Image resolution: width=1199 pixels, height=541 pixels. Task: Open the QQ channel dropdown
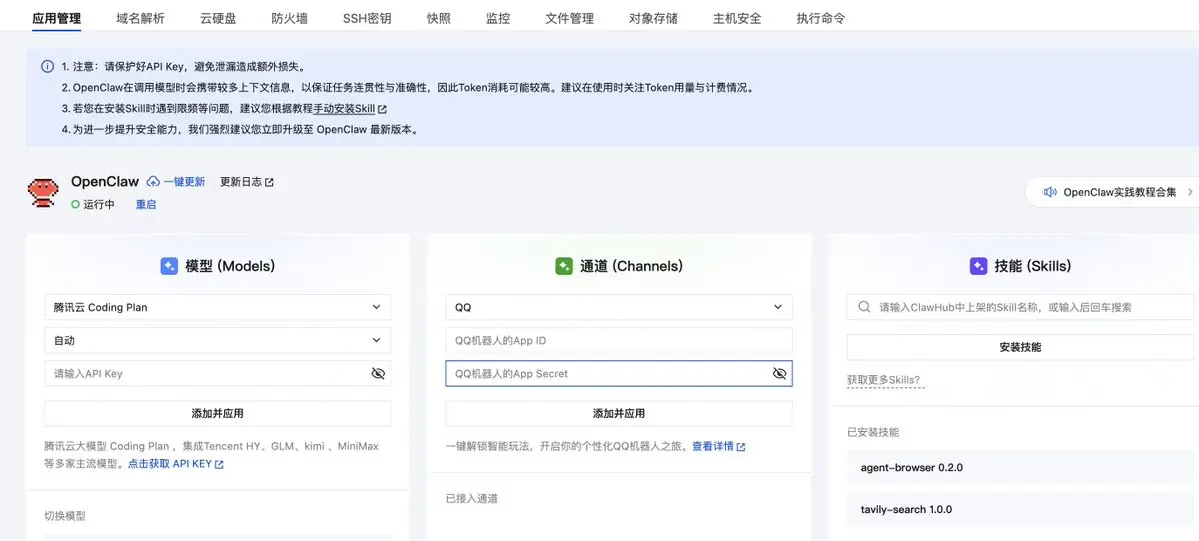point(619,307)
